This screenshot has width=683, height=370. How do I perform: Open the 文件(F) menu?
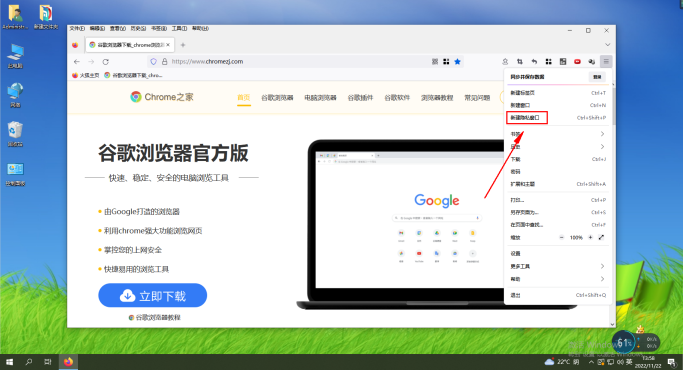pos(77,28)
